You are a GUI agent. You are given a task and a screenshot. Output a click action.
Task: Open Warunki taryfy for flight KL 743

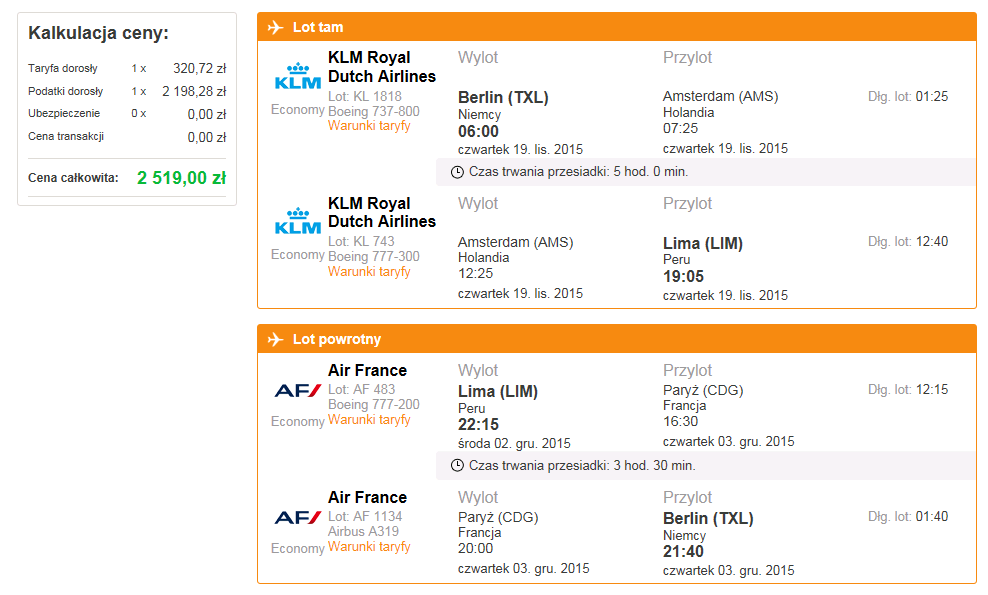pos(369,271)
